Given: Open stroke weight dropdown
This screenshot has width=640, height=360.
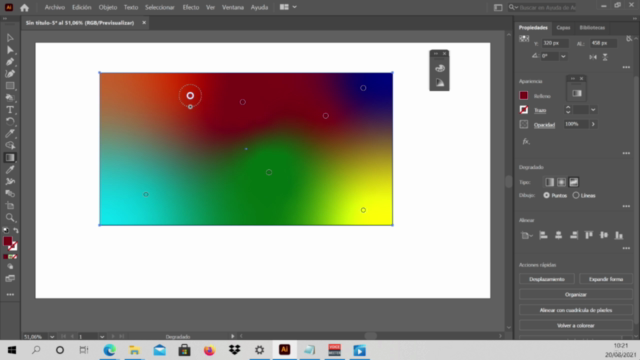Looking at the screenshot, I should pos(593,110).
